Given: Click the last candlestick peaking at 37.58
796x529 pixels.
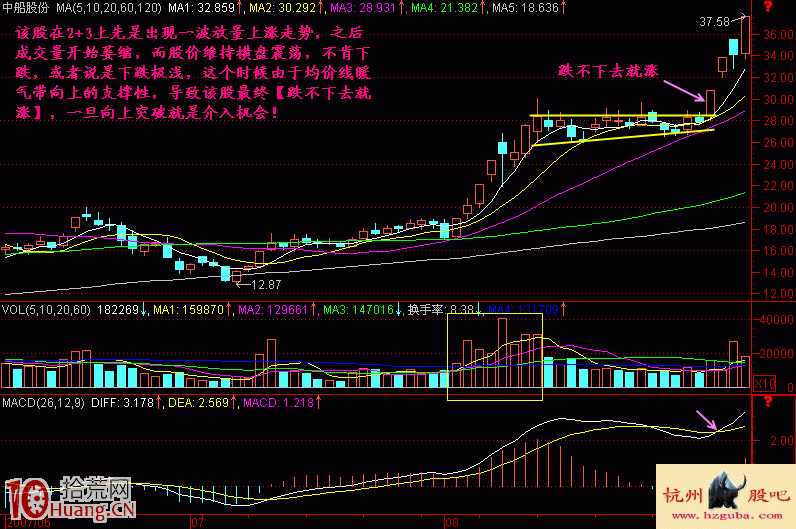Looking at the screenshot, I should pyautogui.click(x=745, y=36).
